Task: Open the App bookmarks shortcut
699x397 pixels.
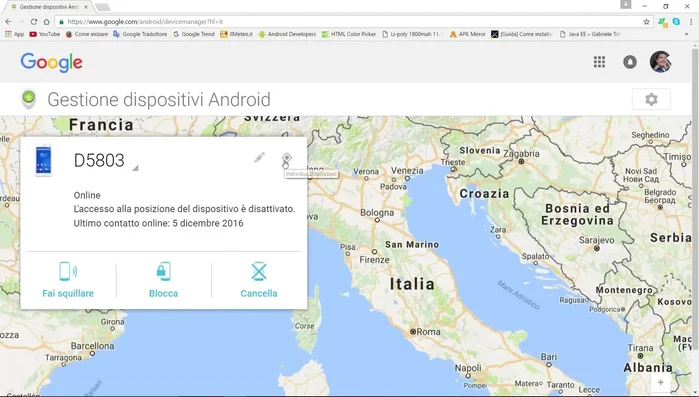Action: [14, 34]
